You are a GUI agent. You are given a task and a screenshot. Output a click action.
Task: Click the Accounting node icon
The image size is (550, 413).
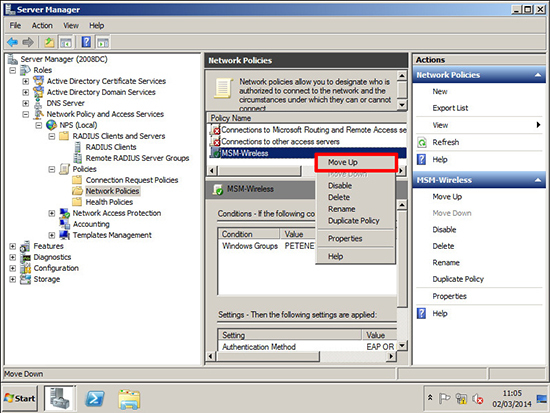pyautogui.click(x=64, y=224)
